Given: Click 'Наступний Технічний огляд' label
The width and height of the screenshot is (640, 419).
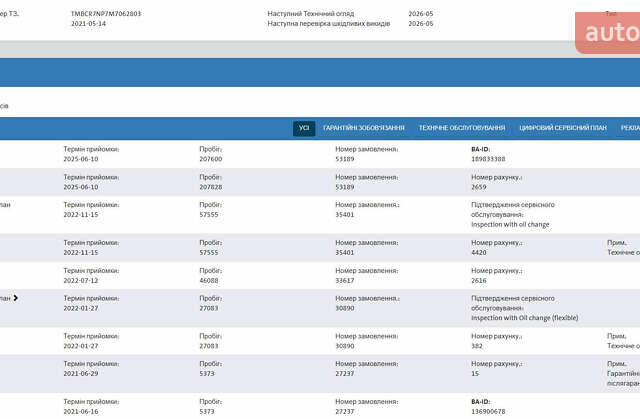Looking at the screenshot, I should tap(308, 14).
